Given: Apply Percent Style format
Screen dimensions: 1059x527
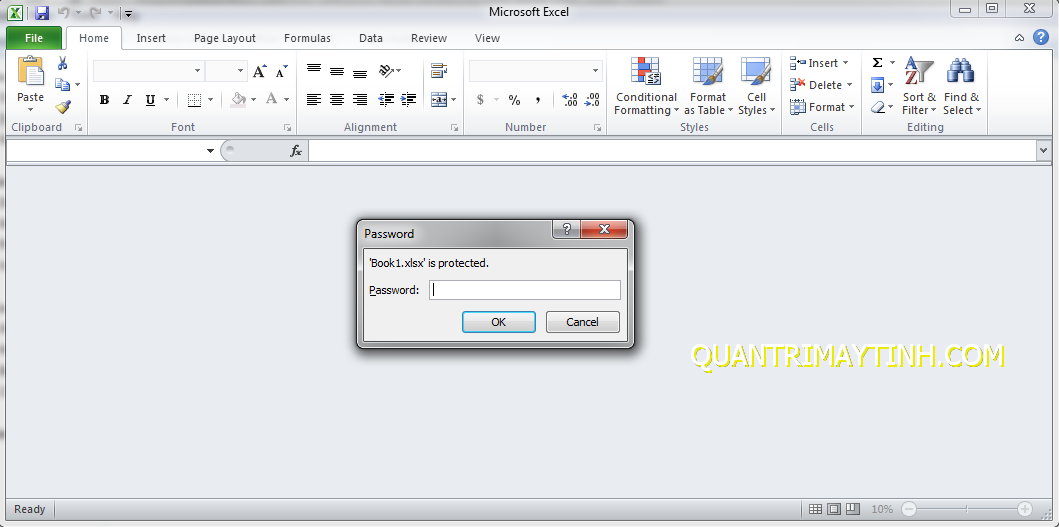Looking at the screenshot, I should click(x=515, y=100).
